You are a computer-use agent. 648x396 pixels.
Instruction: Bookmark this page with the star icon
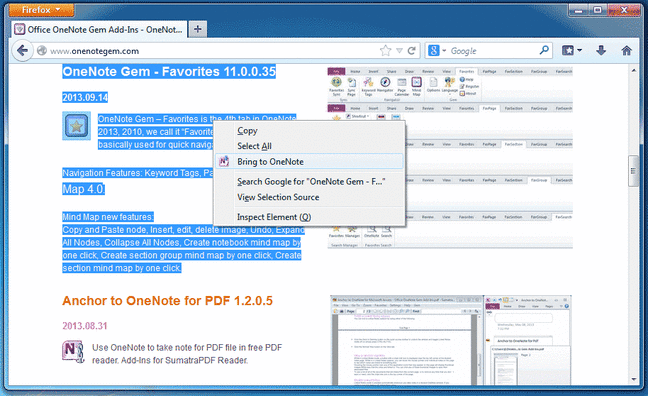coord(385,51)
